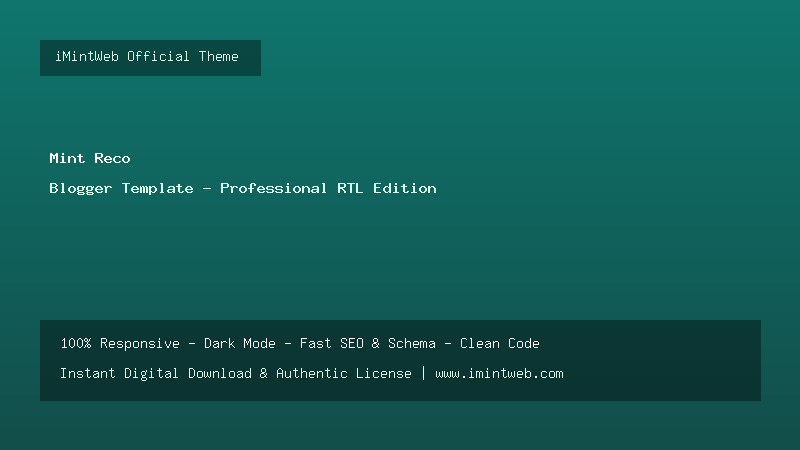Click the word Schema in features bar
Viewport: 800px width, 450px height.
pyautogui.click(x=412, y=343)
